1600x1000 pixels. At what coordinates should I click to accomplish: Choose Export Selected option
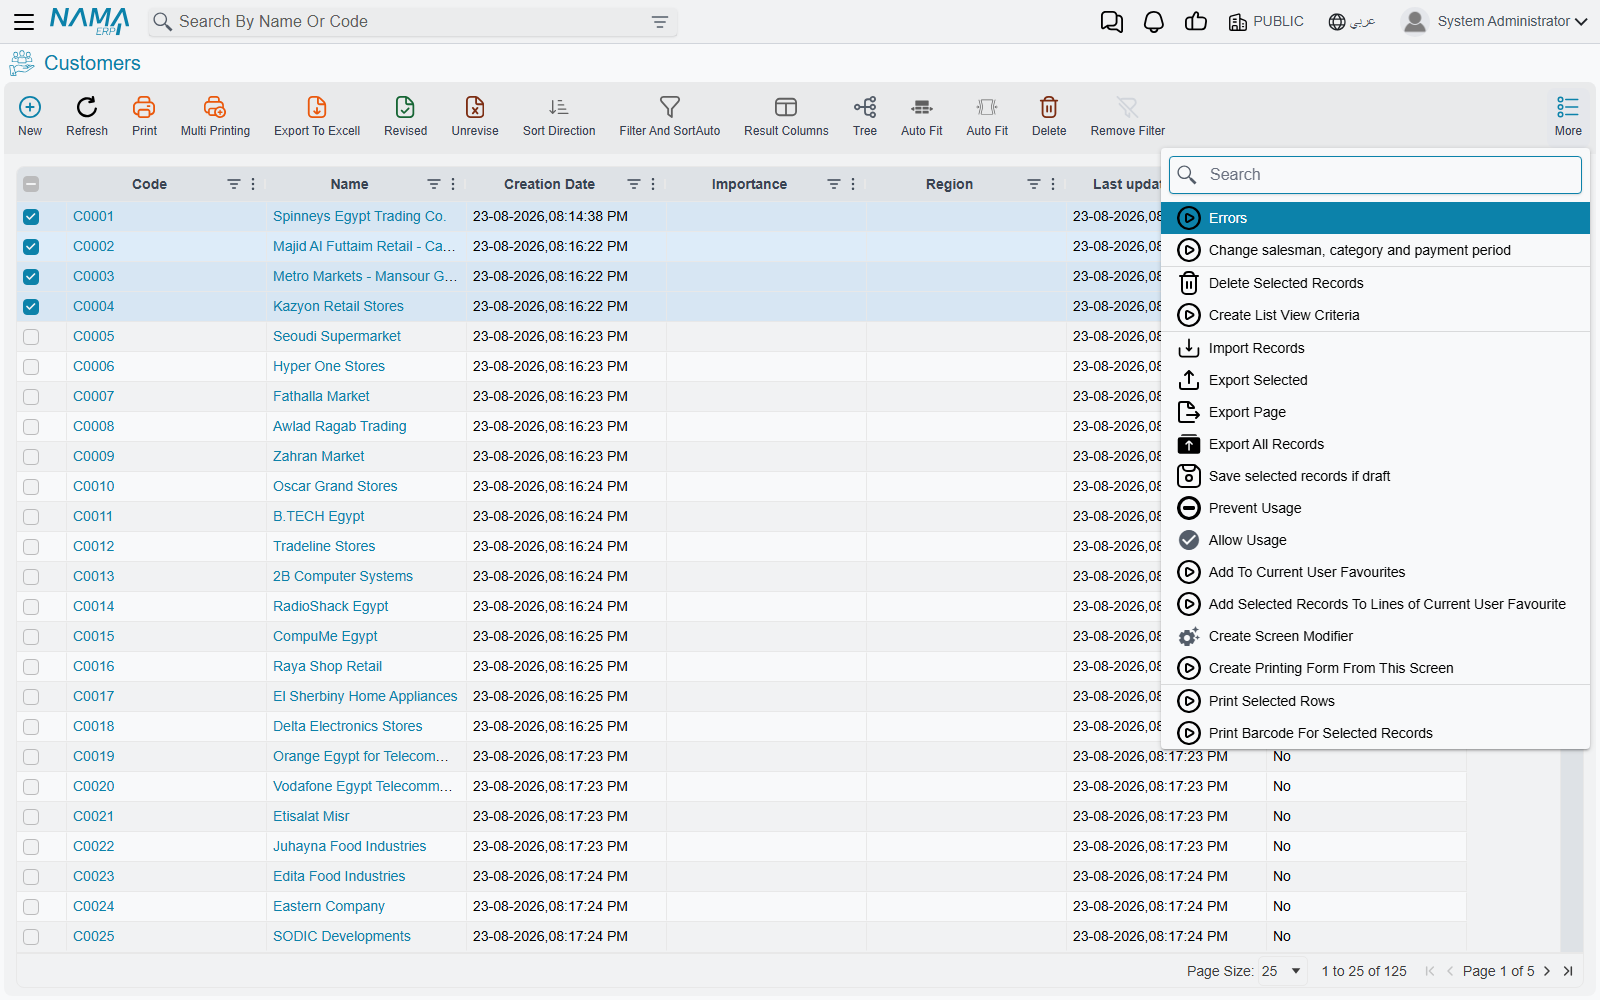[1375, 380]
